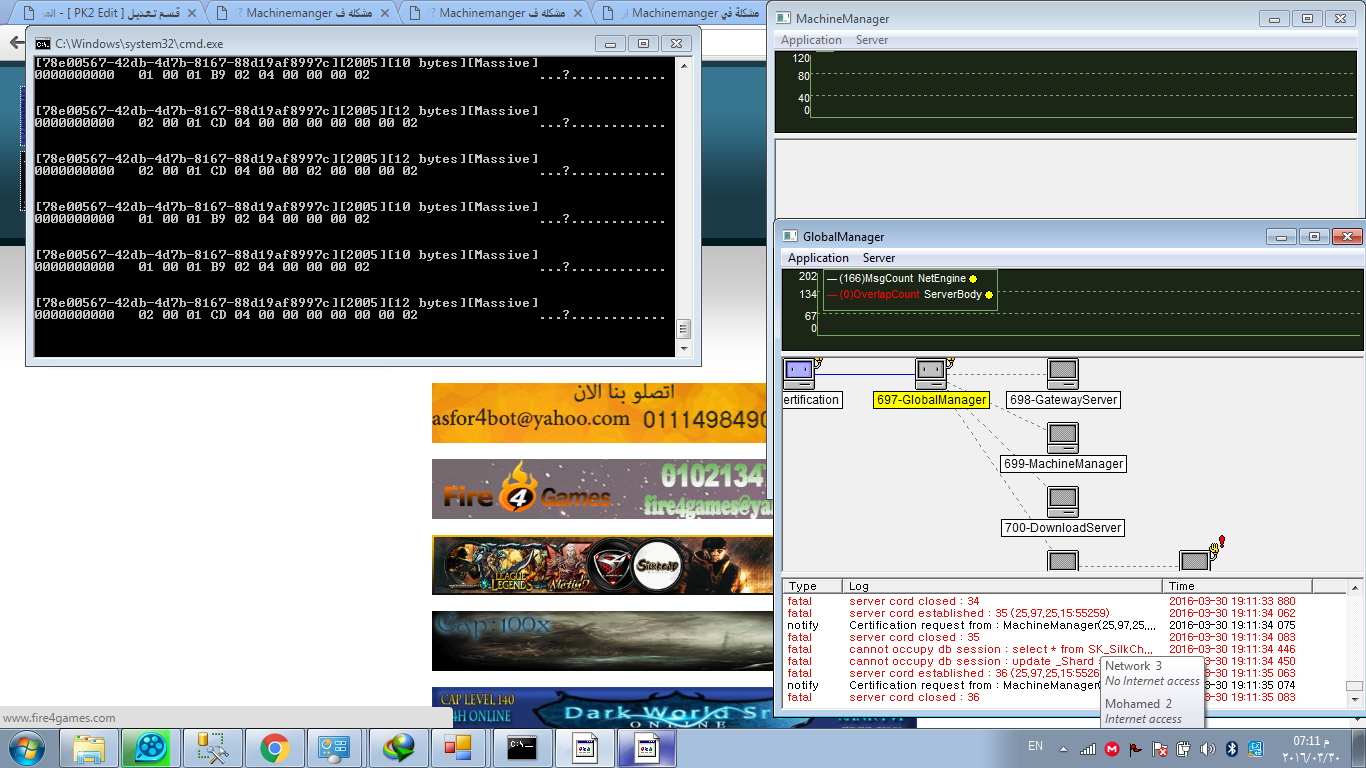Click cmd window scrollbar down arrow
Image resolution: width=1366 pixels, height=768 pixels.
[684, 349]
